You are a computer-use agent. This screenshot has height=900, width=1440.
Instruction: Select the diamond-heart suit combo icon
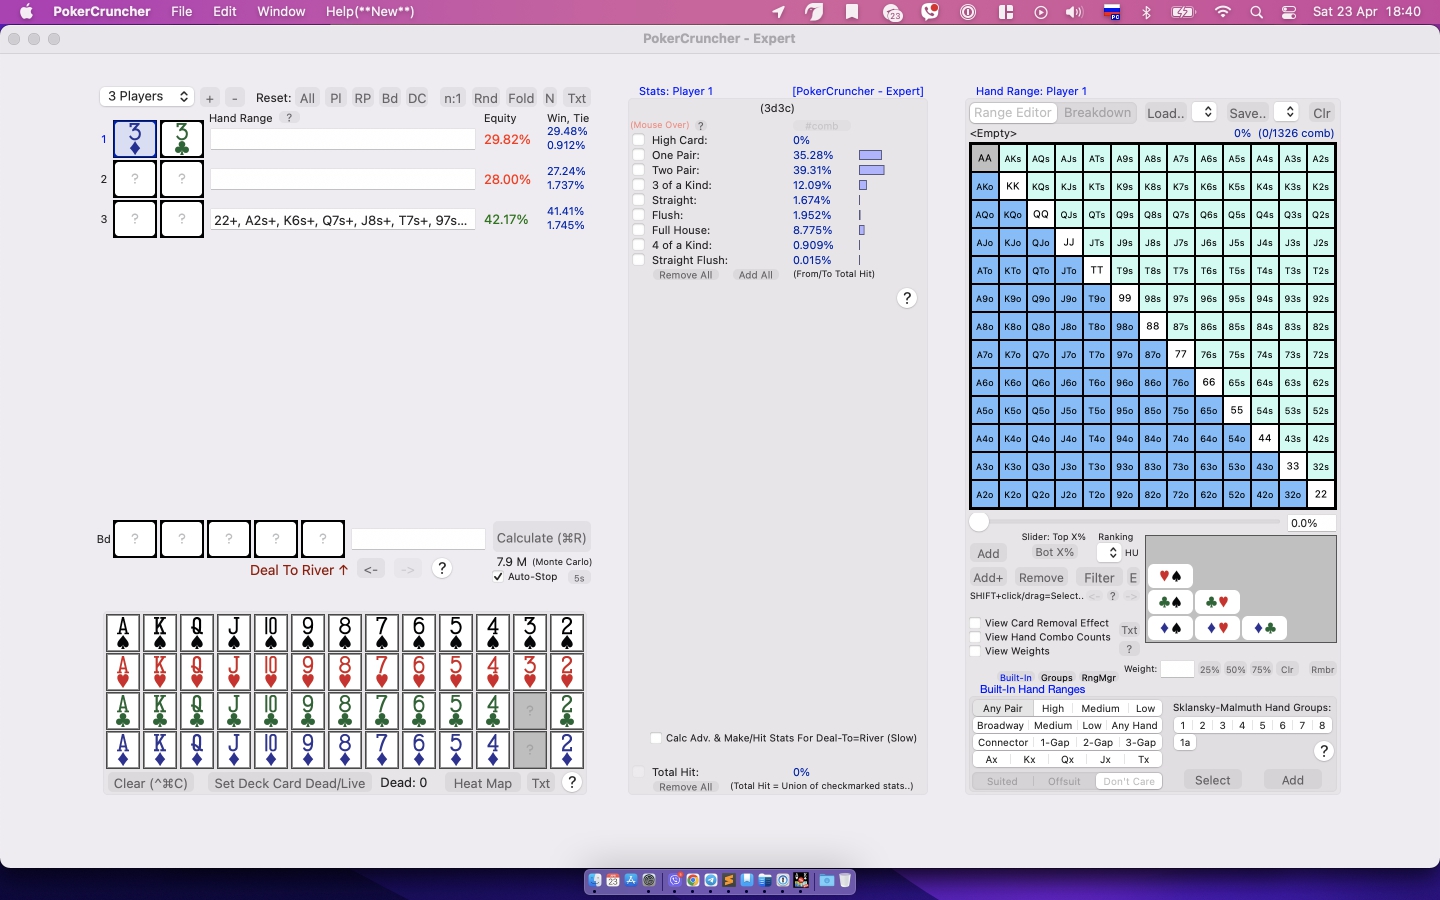click(1217, 628)
